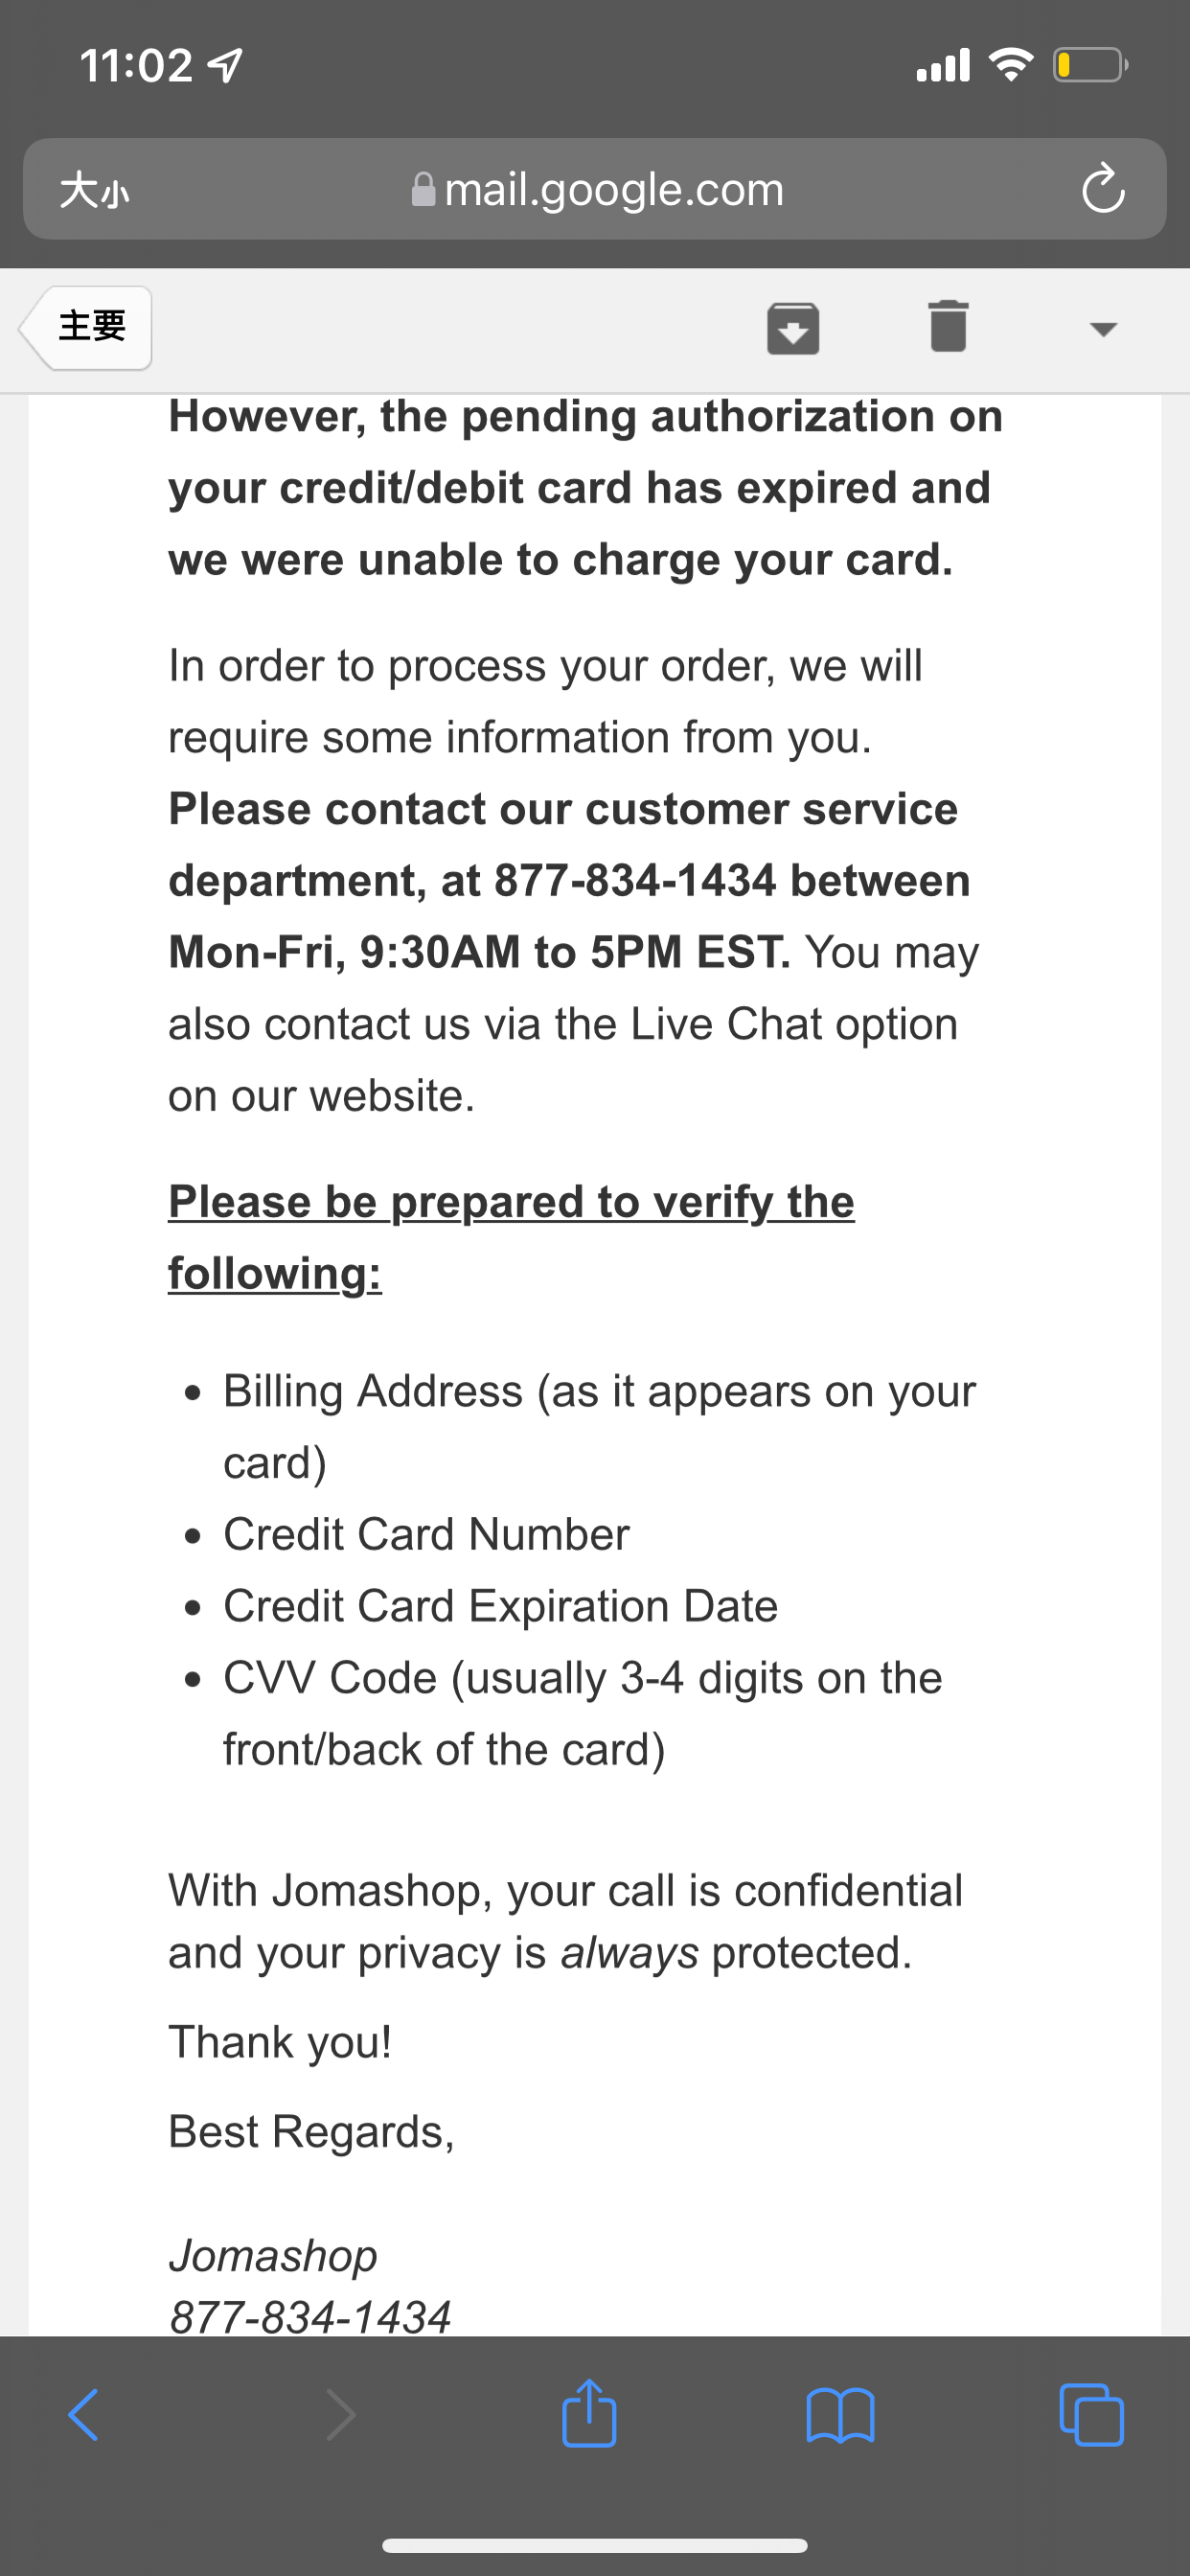The image size is (1190, 2576).
Task: Tap the battery status icon
Action: coord(1090,66)
